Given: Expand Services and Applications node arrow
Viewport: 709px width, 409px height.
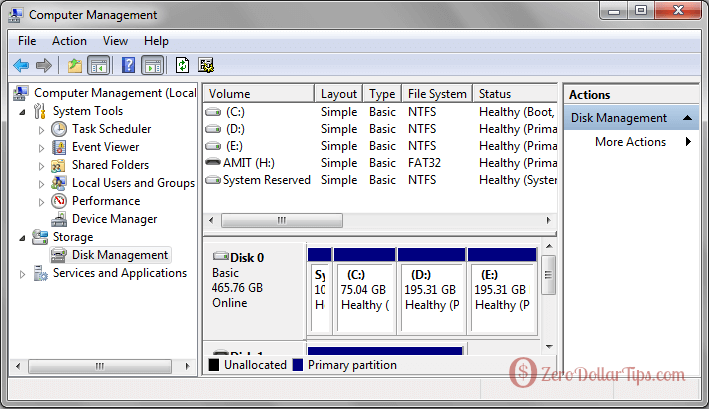Looking at the screenshot, I should coord(22,274).
